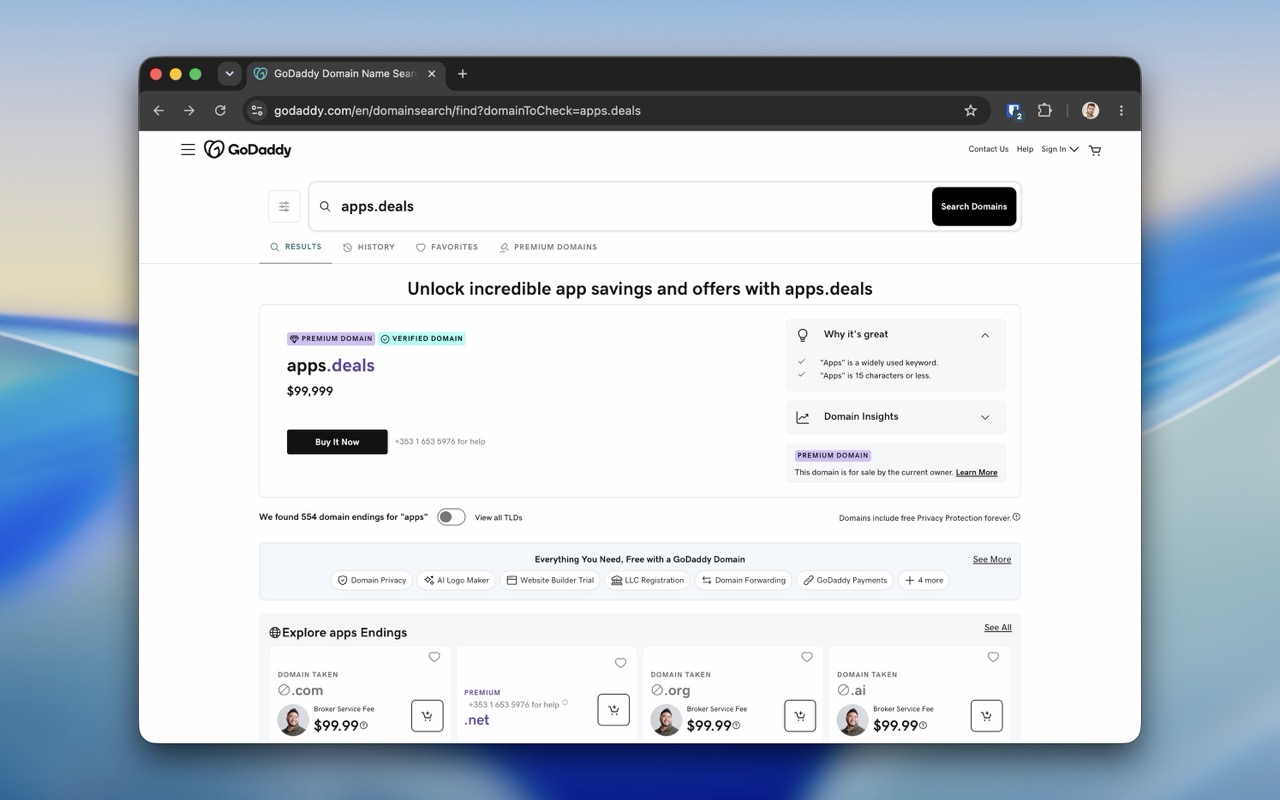The height and width of the screenshot is (800, 1280).
Task: Expand the Domain Insights section
Action: pyautogui.click(x=896, y=417)
